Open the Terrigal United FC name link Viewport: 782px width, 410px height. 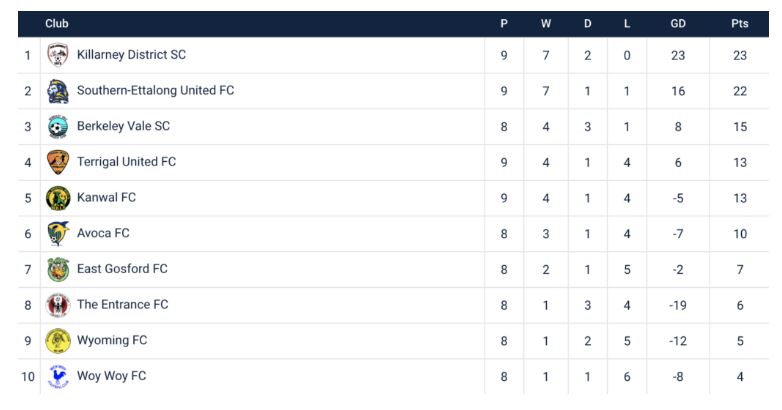tap(126, 162)
